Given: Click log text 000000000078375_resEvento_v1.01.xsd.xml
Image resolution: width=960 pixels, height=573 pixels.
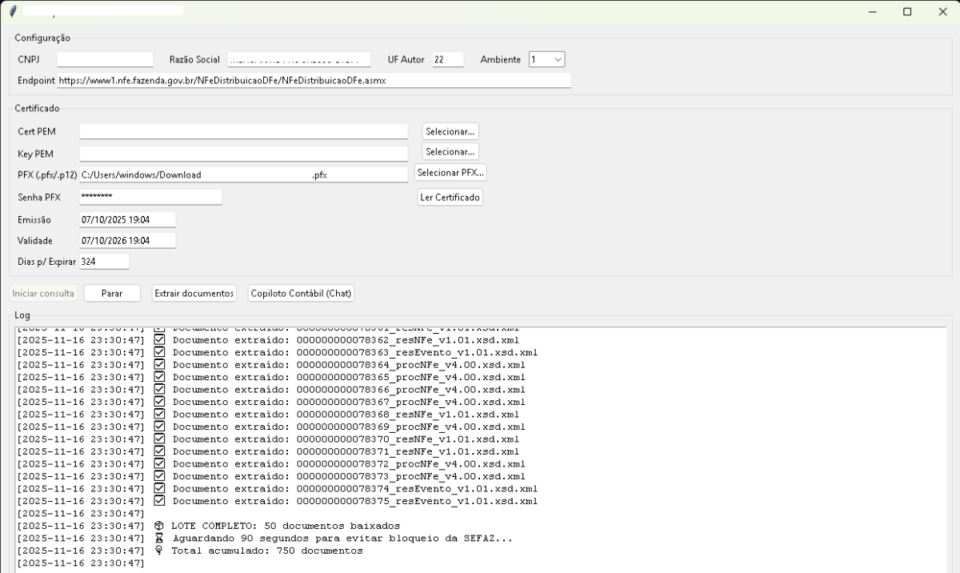Looking at the screenshot, I should pos(417,501).
